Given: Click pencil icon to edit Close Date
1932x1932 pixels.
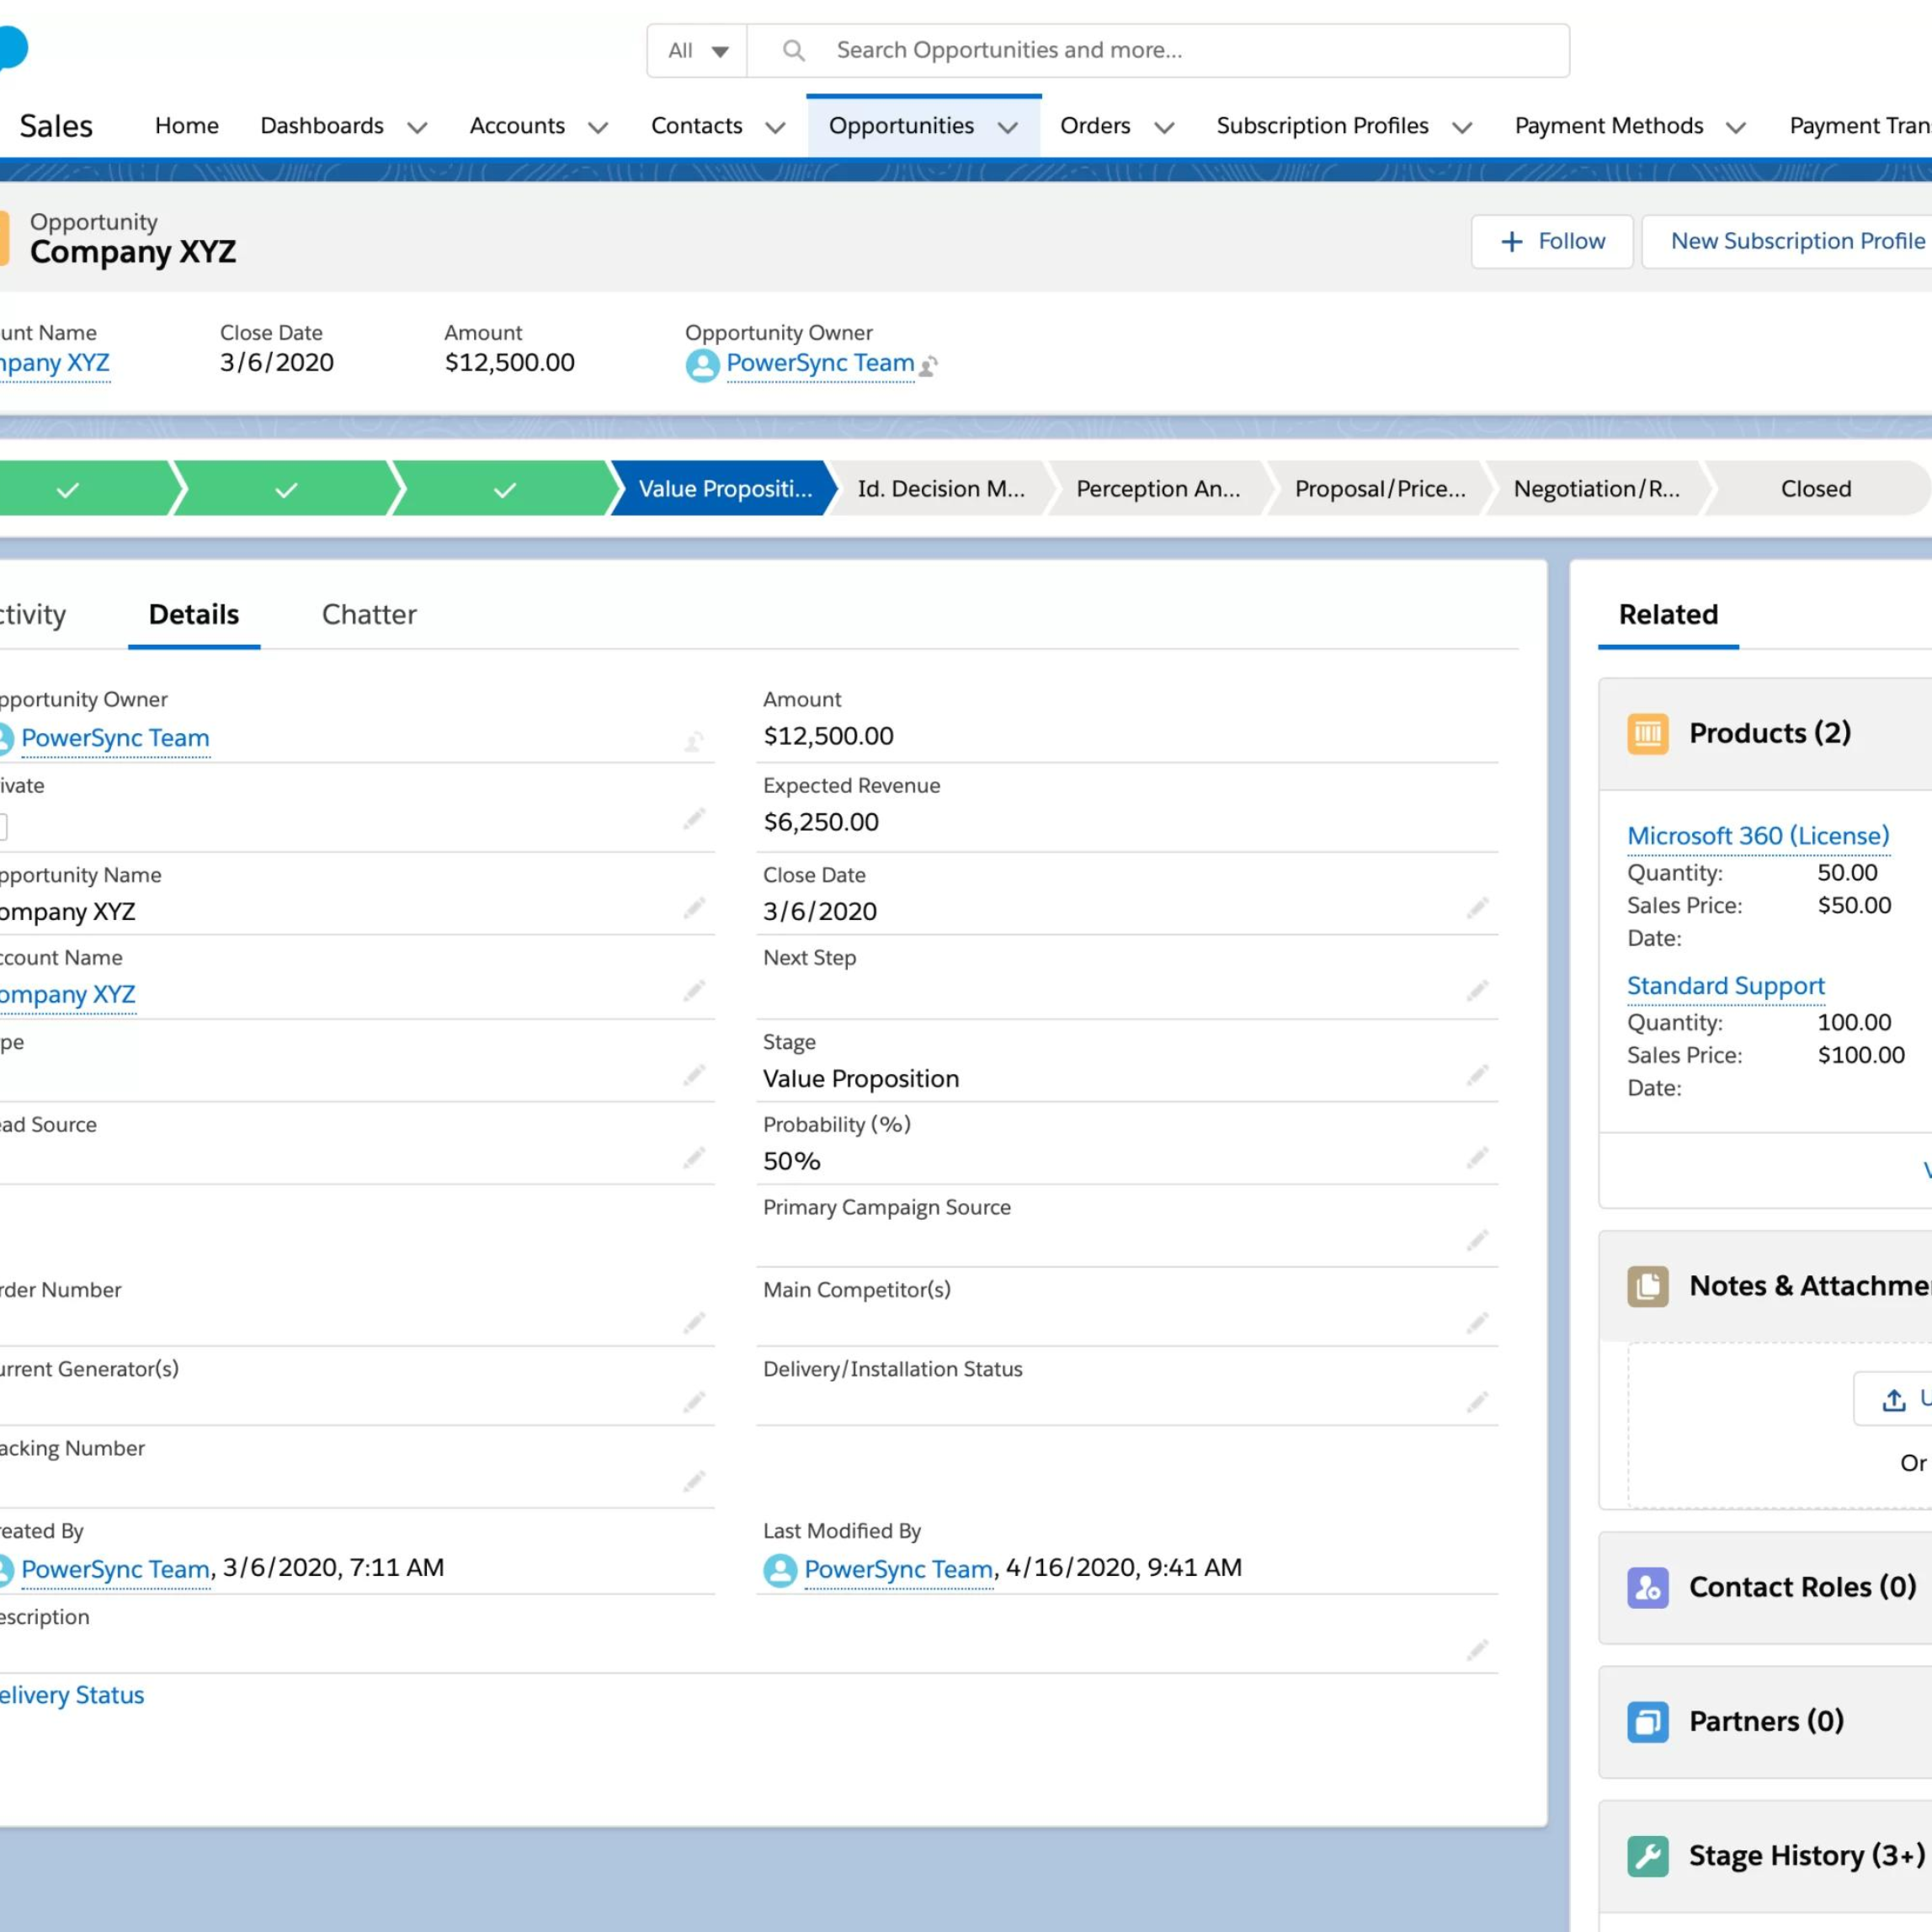Looking at the screenshot, I should 1477,908.
